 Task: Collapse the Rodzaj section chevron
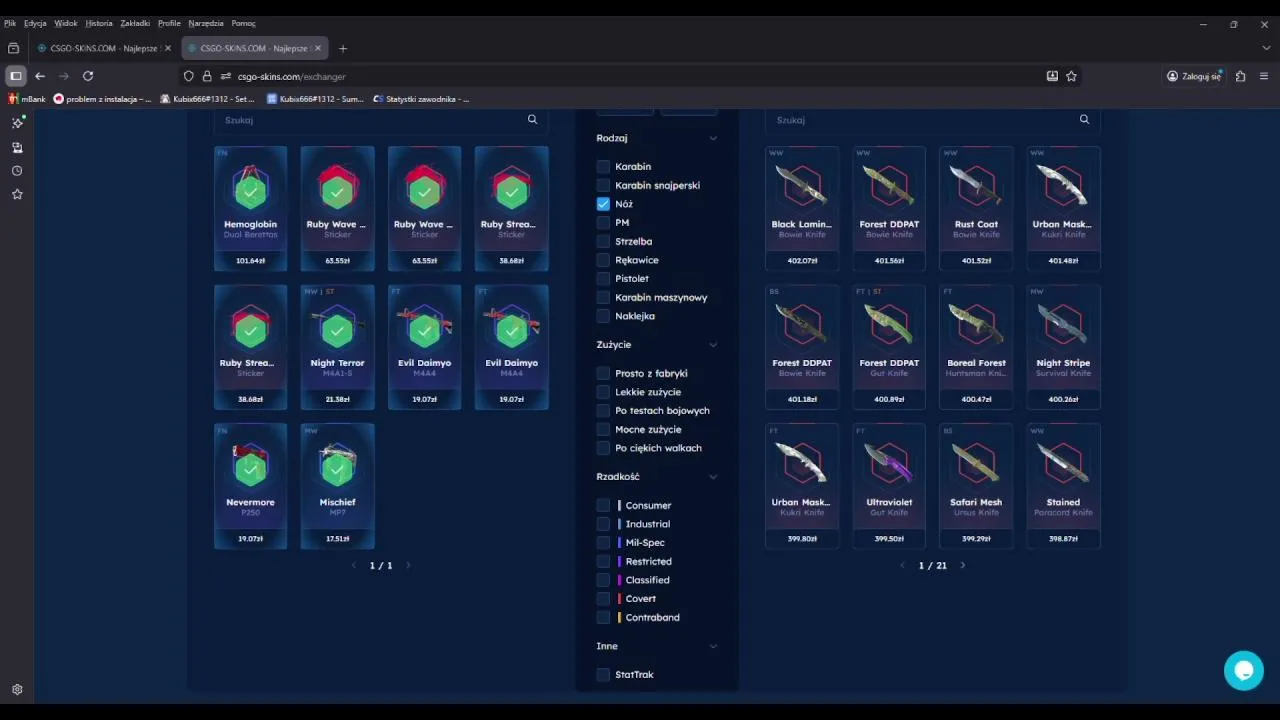[713, 138]
